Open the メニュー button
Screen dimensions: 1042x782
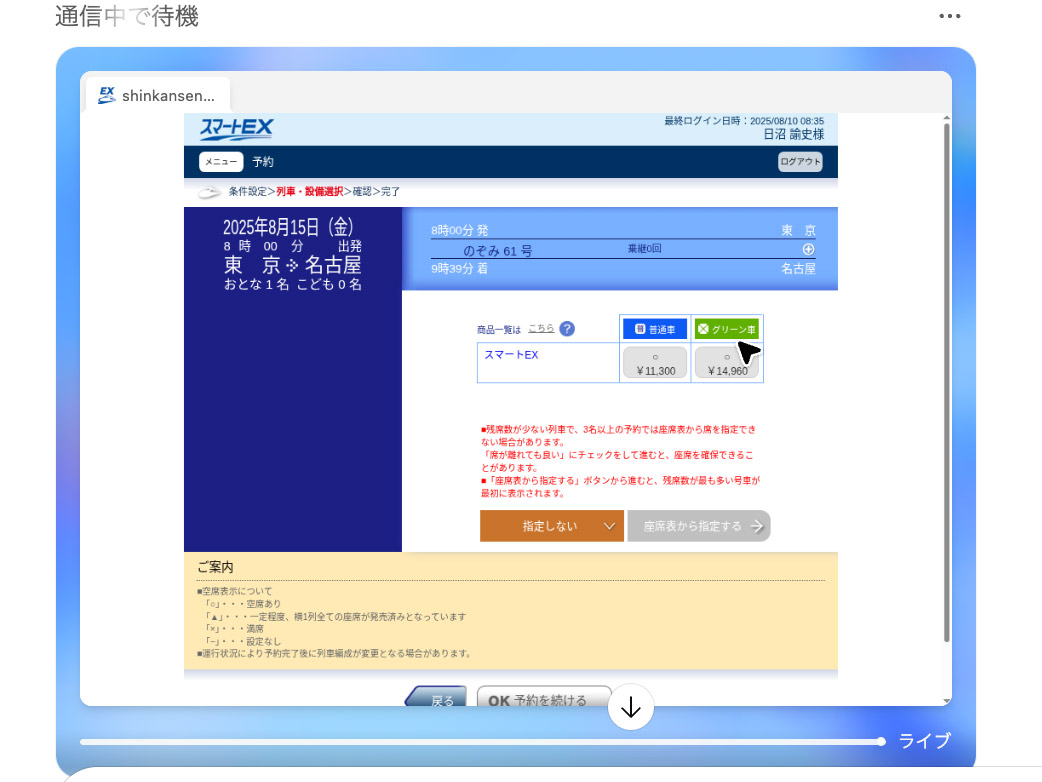221,162
